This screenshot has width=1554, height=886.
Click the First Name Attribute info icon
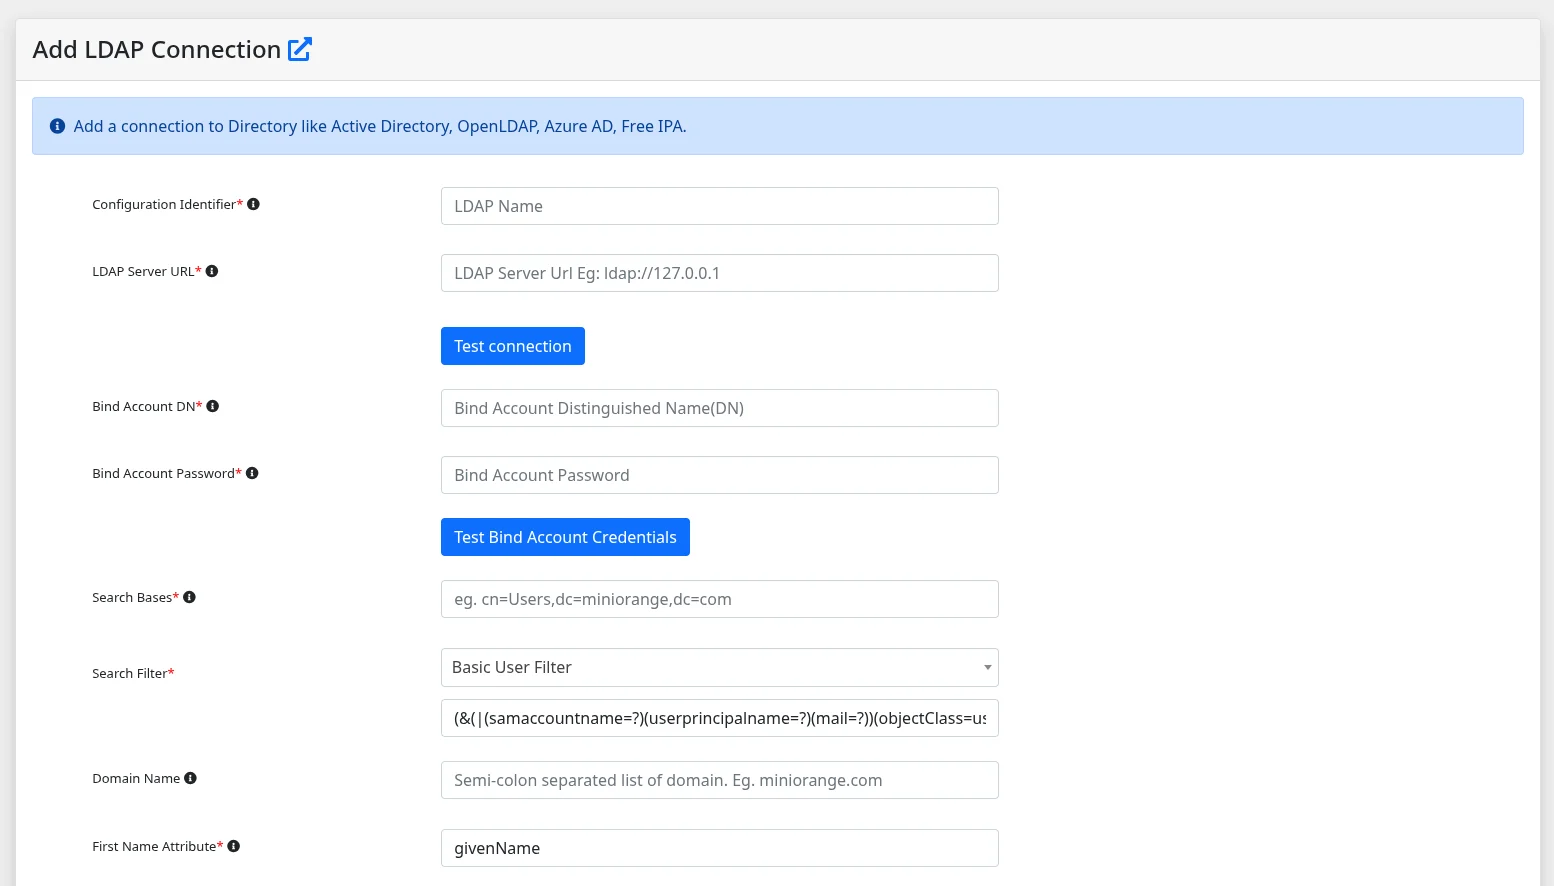233,845
